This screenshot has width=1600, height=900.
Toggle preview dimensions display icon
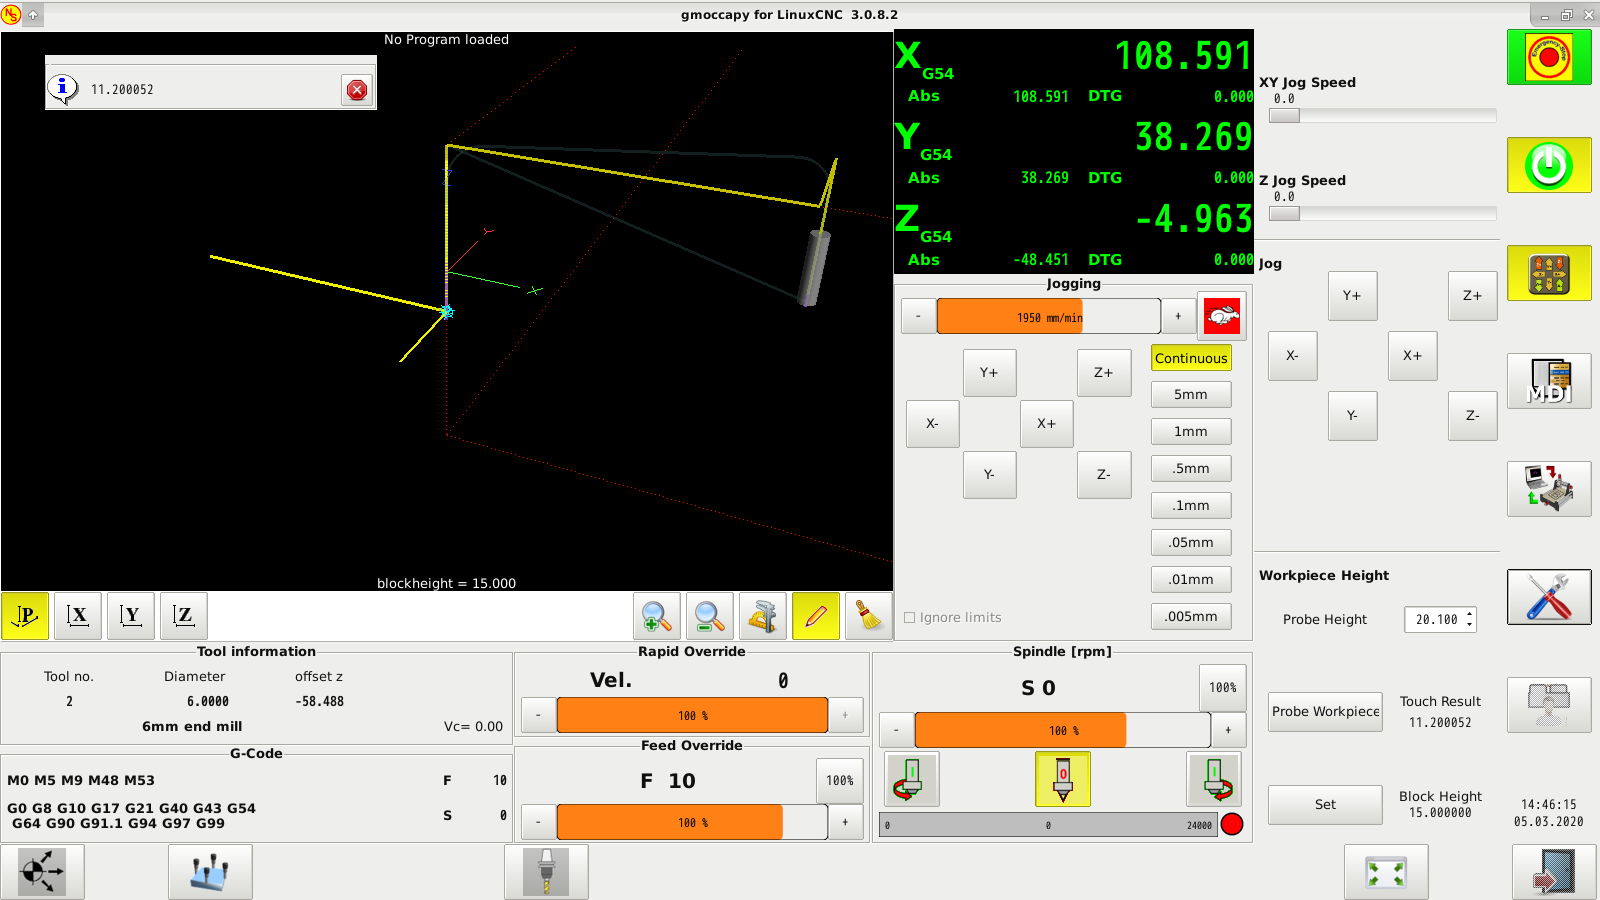[763, 616]
